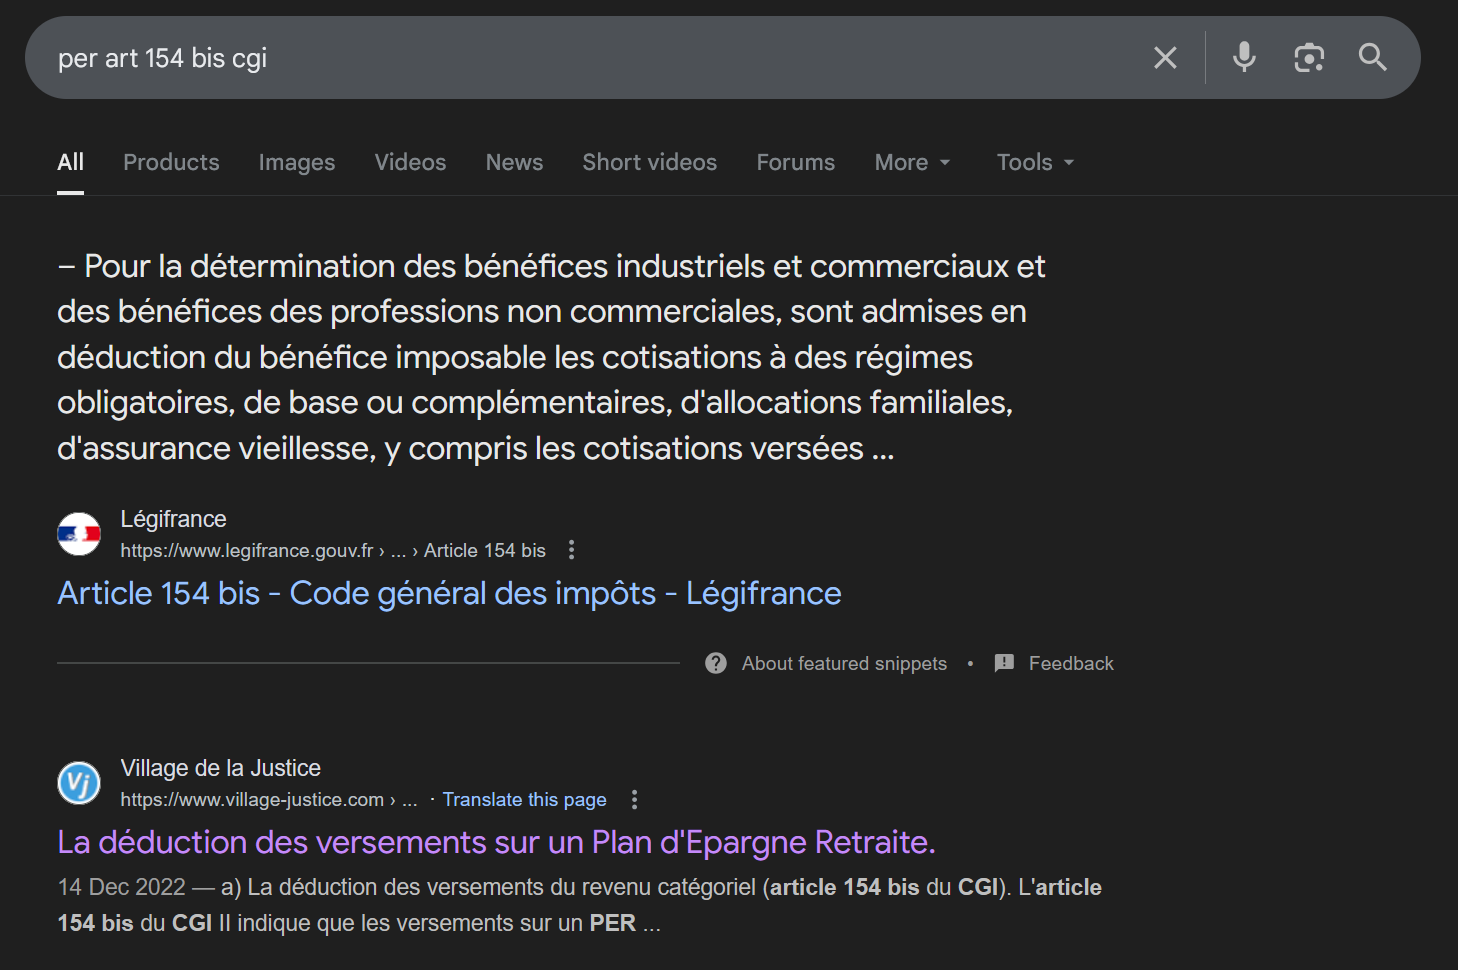Open the Short videos tab
Viewport: 1458px width, 970px height.
pyautogui.click(x=649, y=162)
